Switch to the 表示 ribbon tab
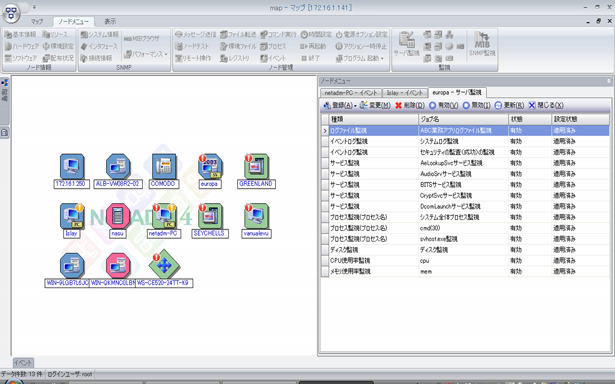 click(110, 22)
